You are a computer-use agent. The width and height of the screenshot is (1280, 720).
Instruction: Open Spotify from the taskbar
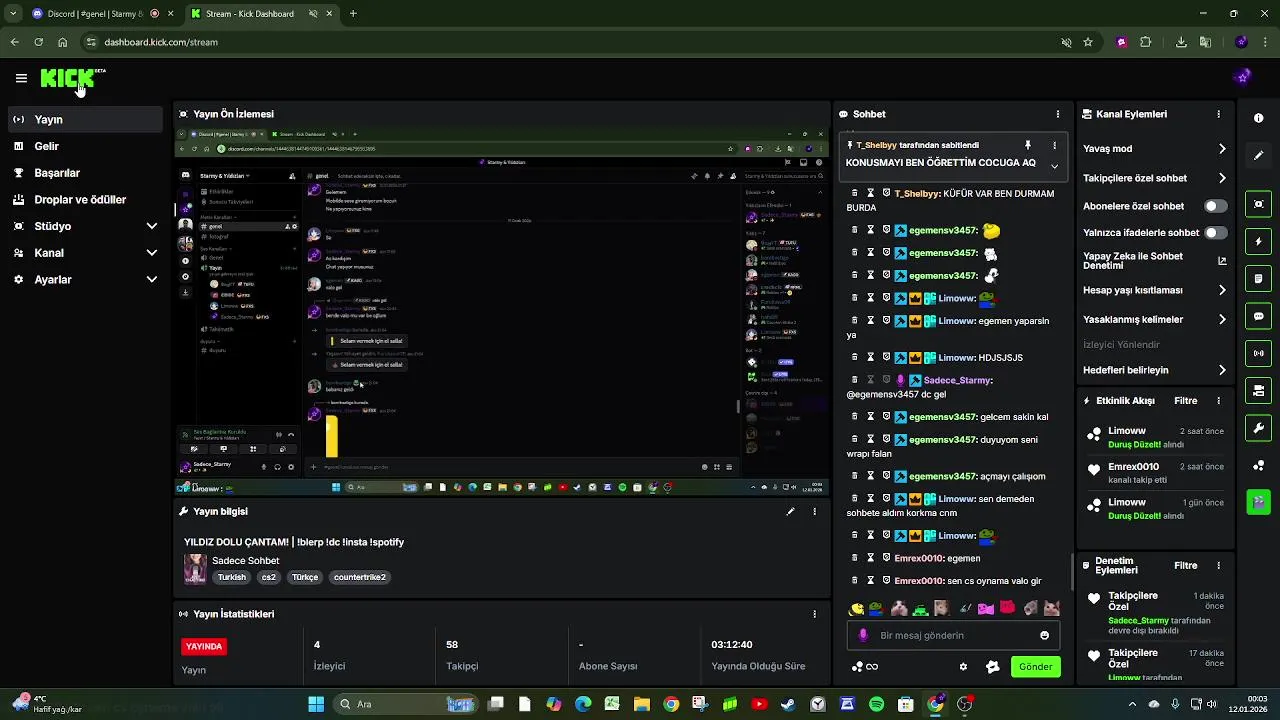pos(876,704)
